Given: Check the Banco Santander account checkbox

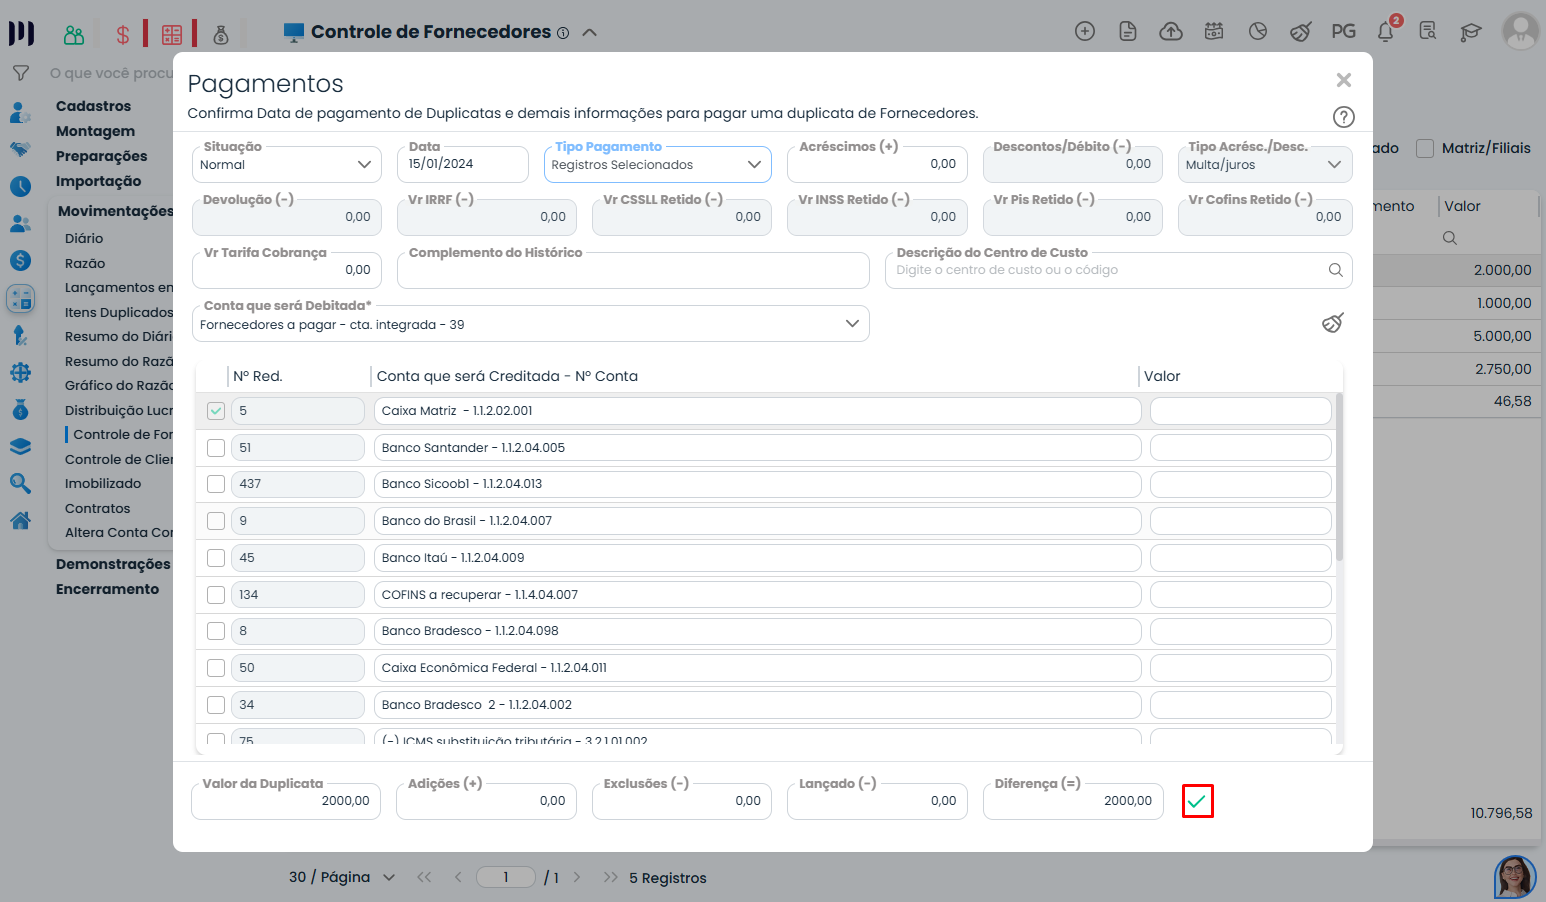Looking at the screenshot, I should pyautogui.click(x=216, y=448).
